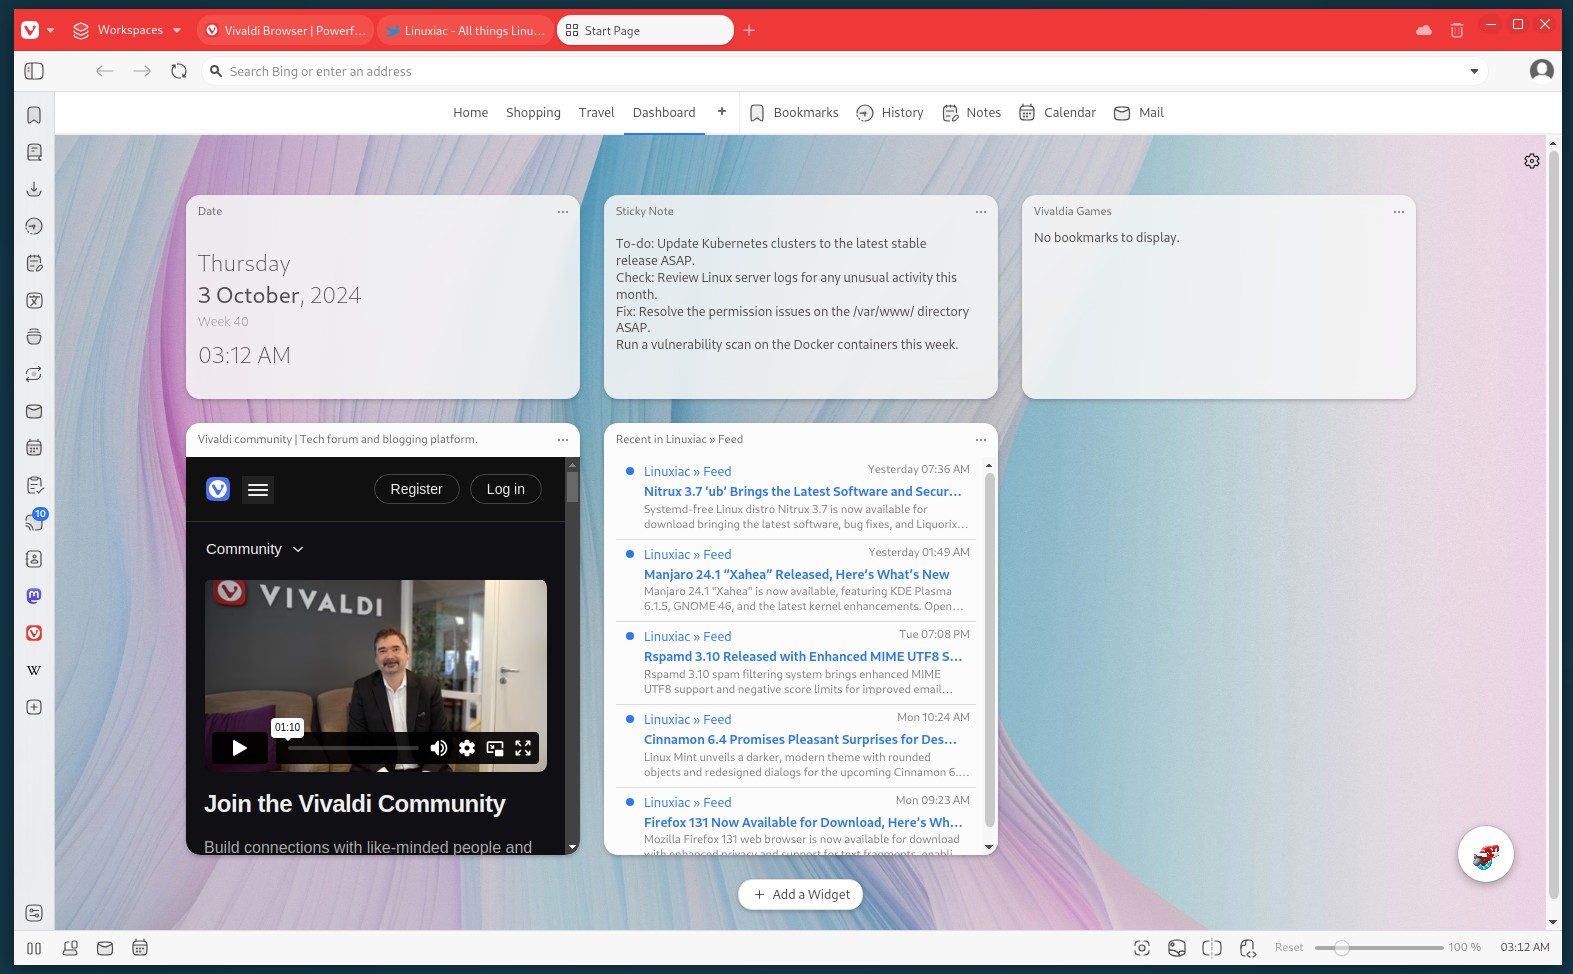Open the community hamburger menu

click(x=258, y=489)
